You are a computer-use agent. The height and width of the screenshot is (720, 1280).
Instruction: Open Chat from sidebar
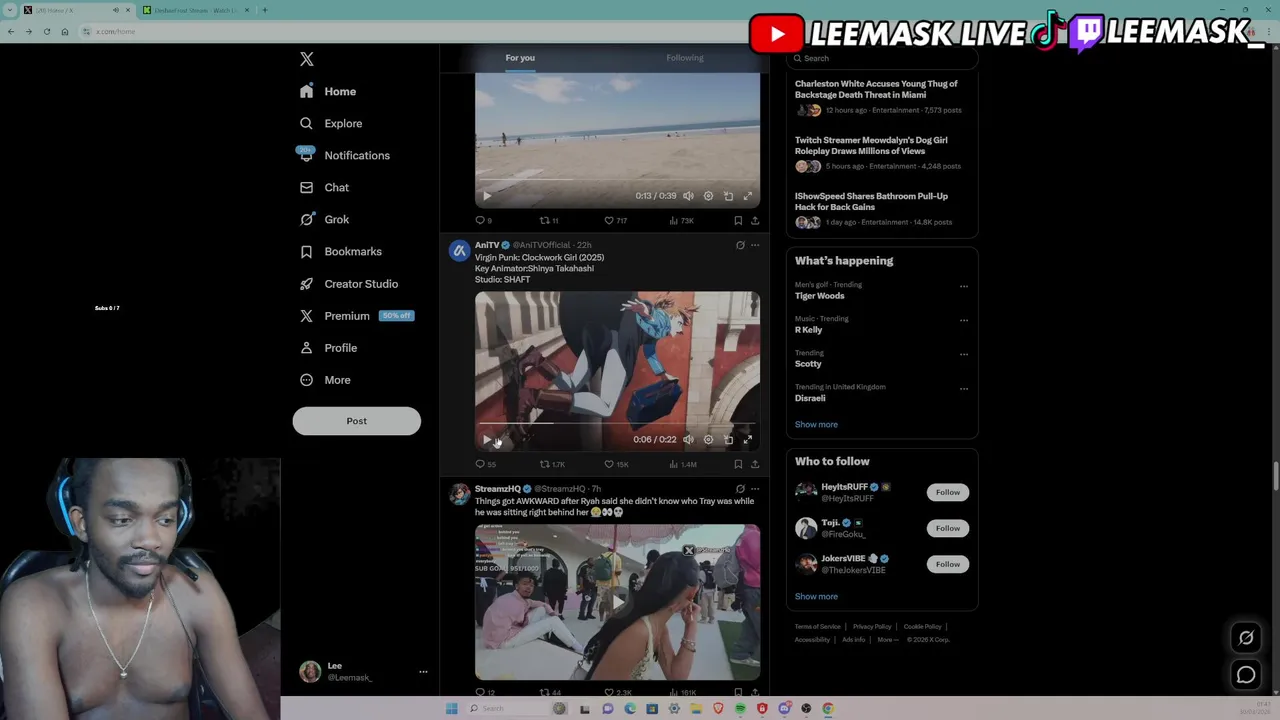click(324, 187)
